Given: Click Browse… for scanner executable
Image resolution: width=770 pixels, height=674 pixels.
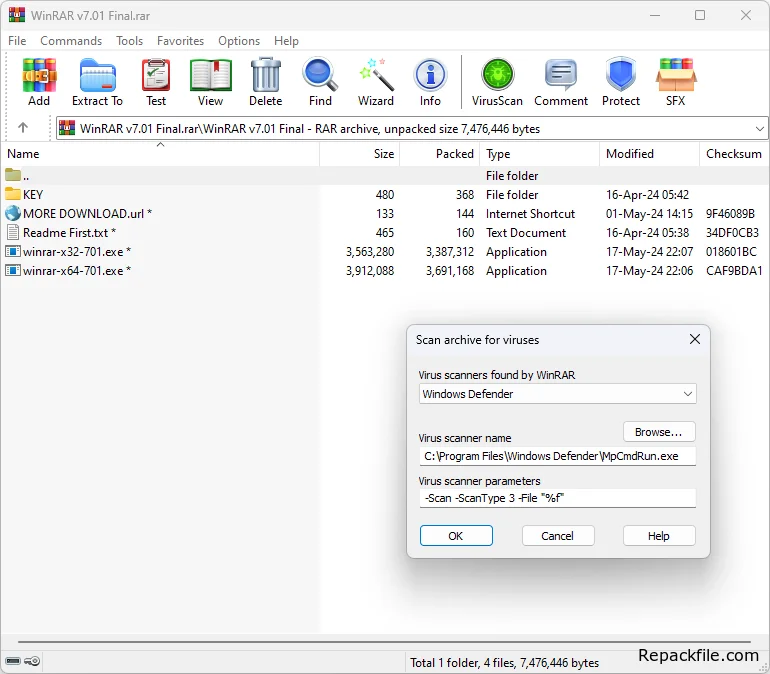Looking at the screenshot, I should point(659,432).
